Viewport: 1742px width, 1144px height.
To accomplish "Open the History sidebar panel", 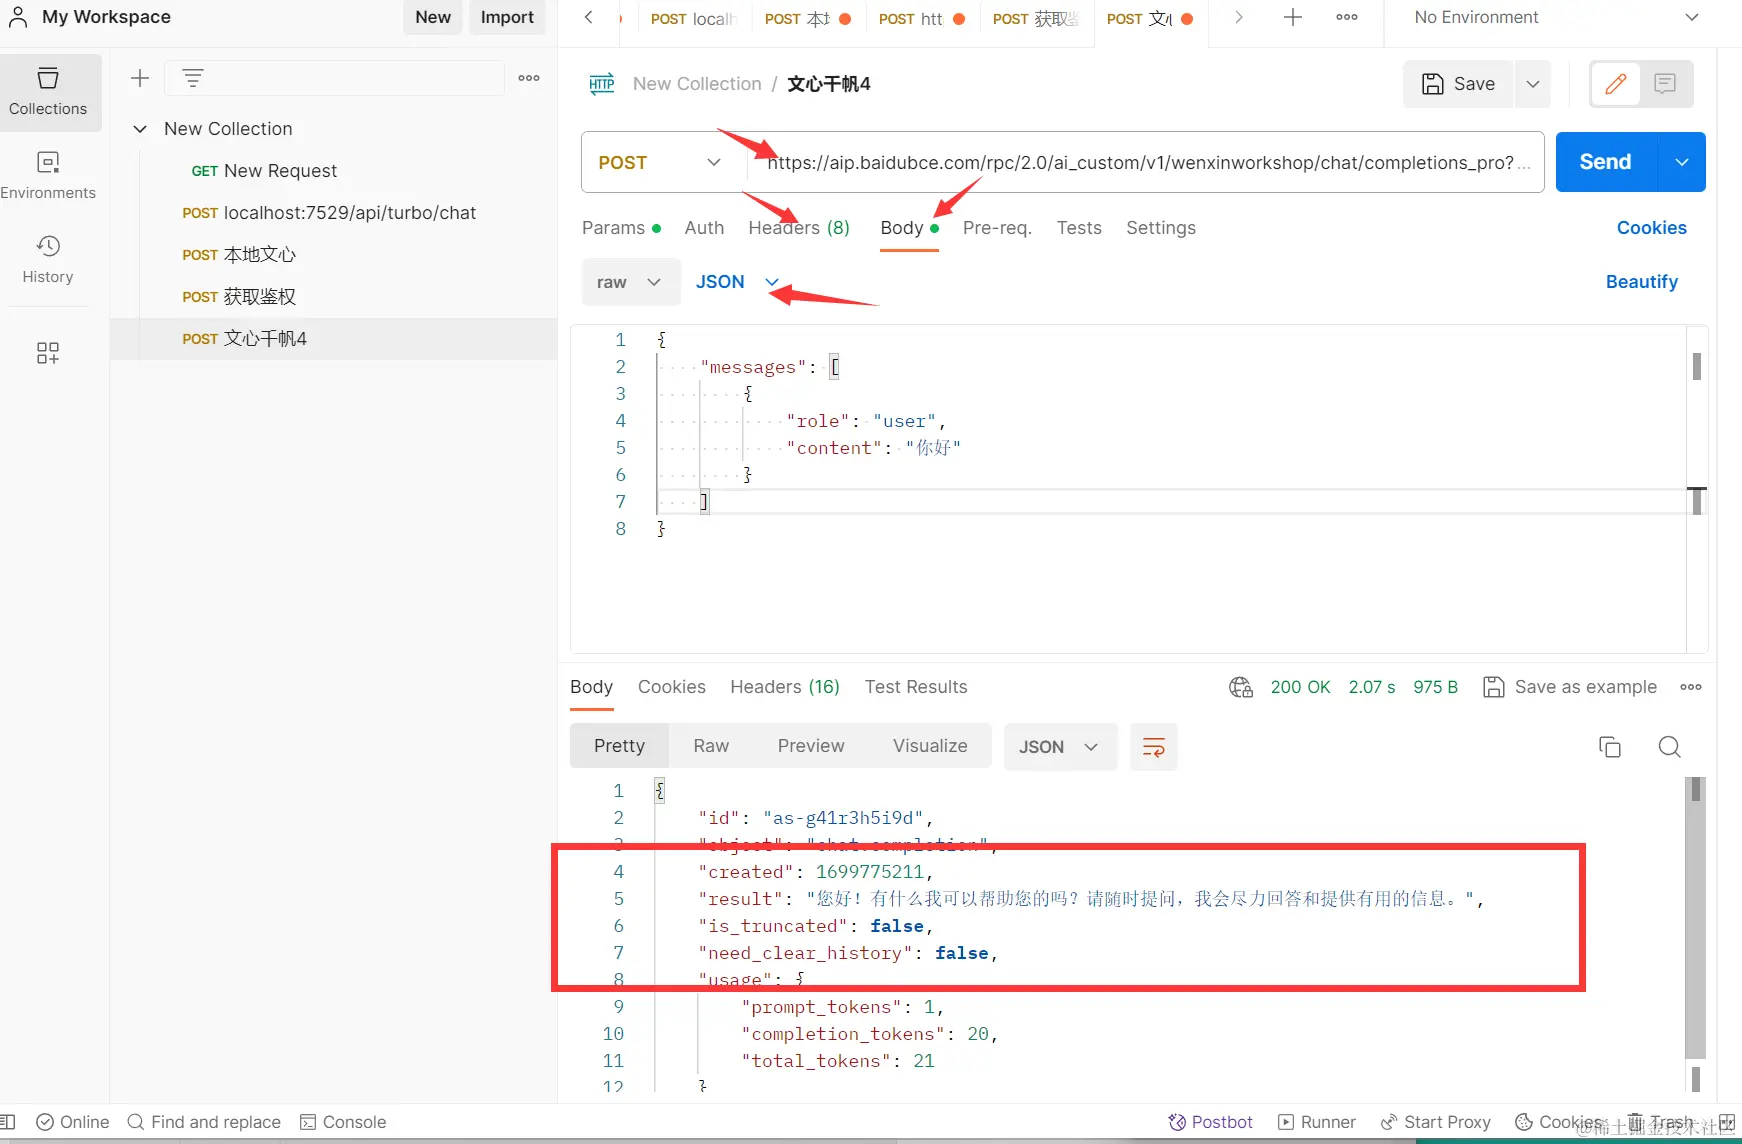I will pyautogui.click(x=48, y=259).
